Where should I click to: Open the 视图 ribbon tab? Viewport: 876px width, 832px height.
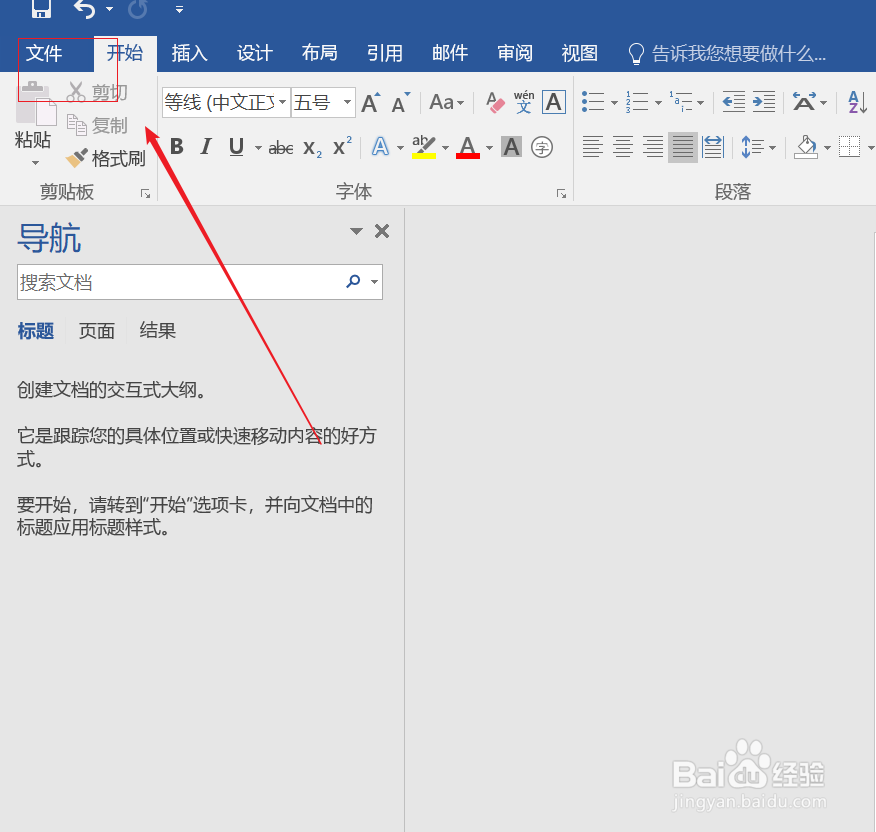[x=580, y=54]
